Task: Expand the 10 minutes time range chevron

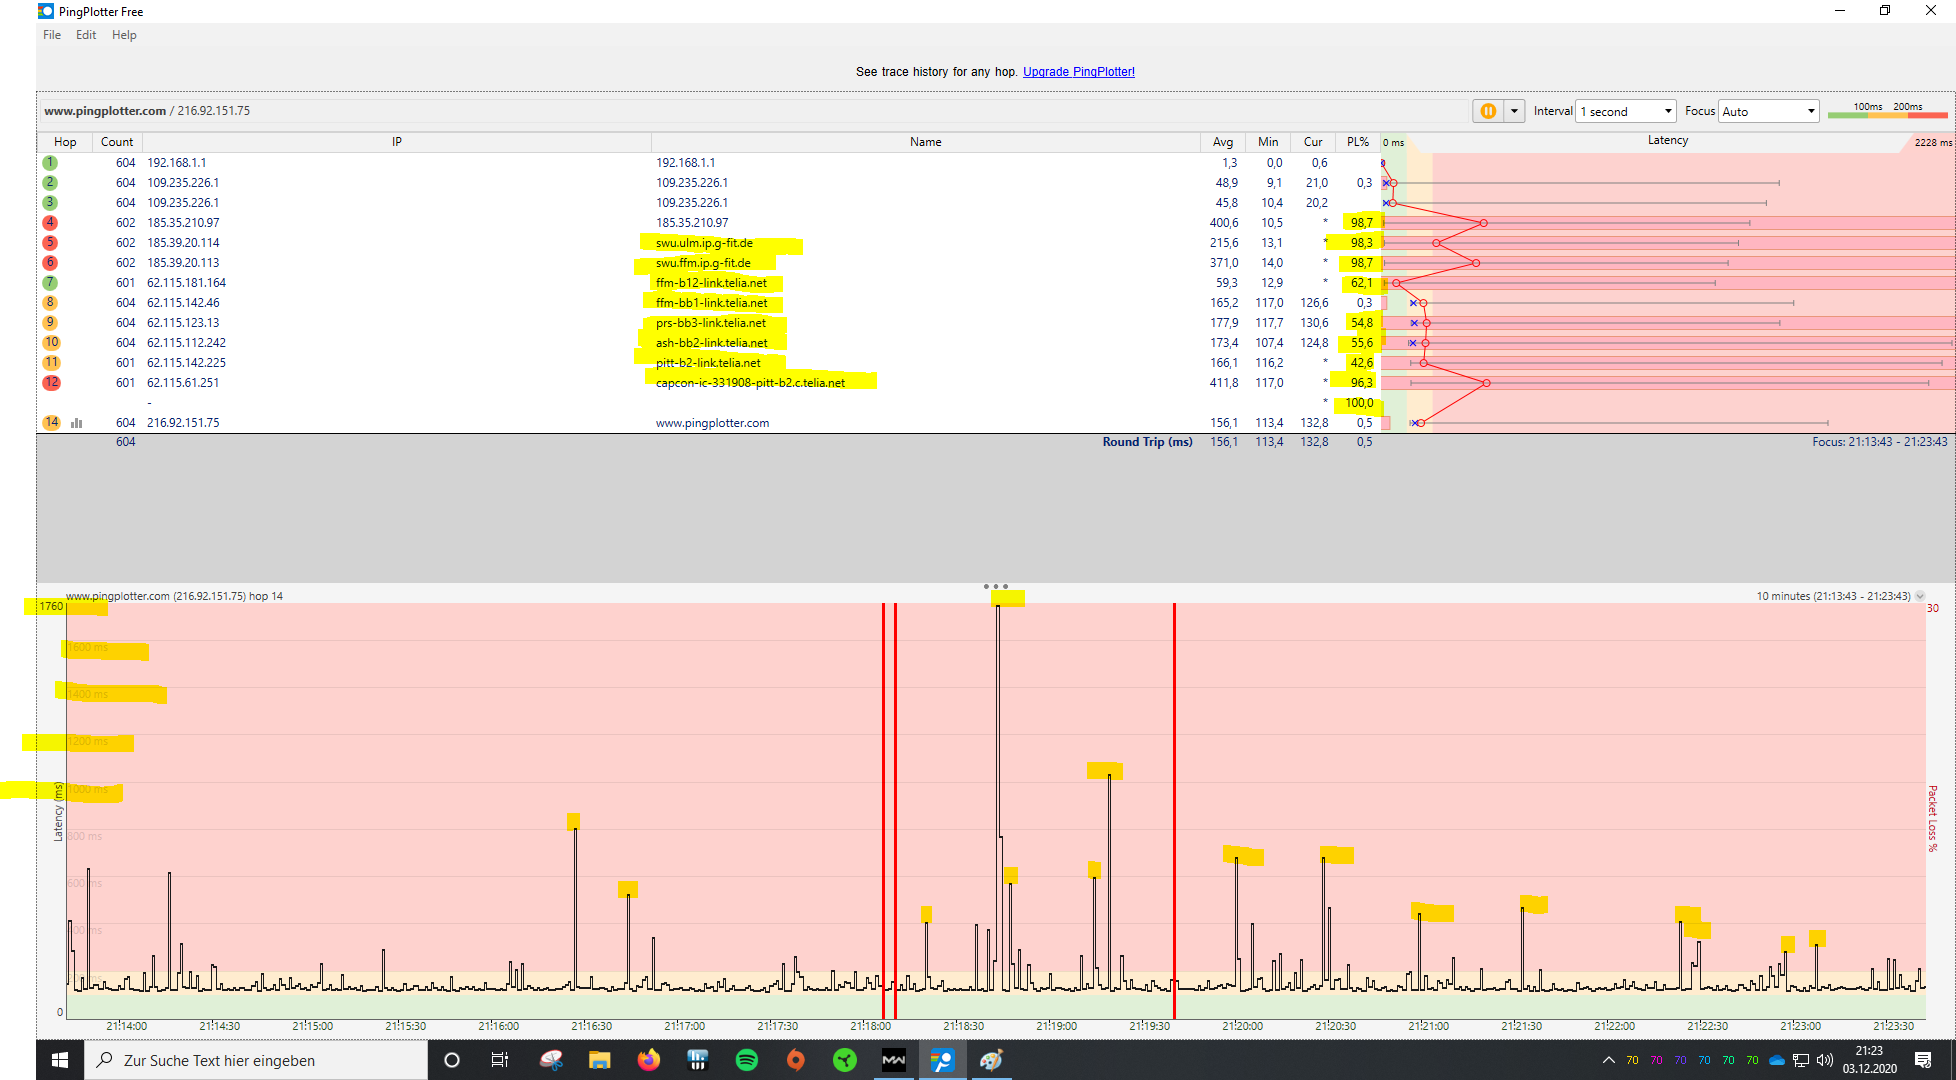Action: 1919,596
